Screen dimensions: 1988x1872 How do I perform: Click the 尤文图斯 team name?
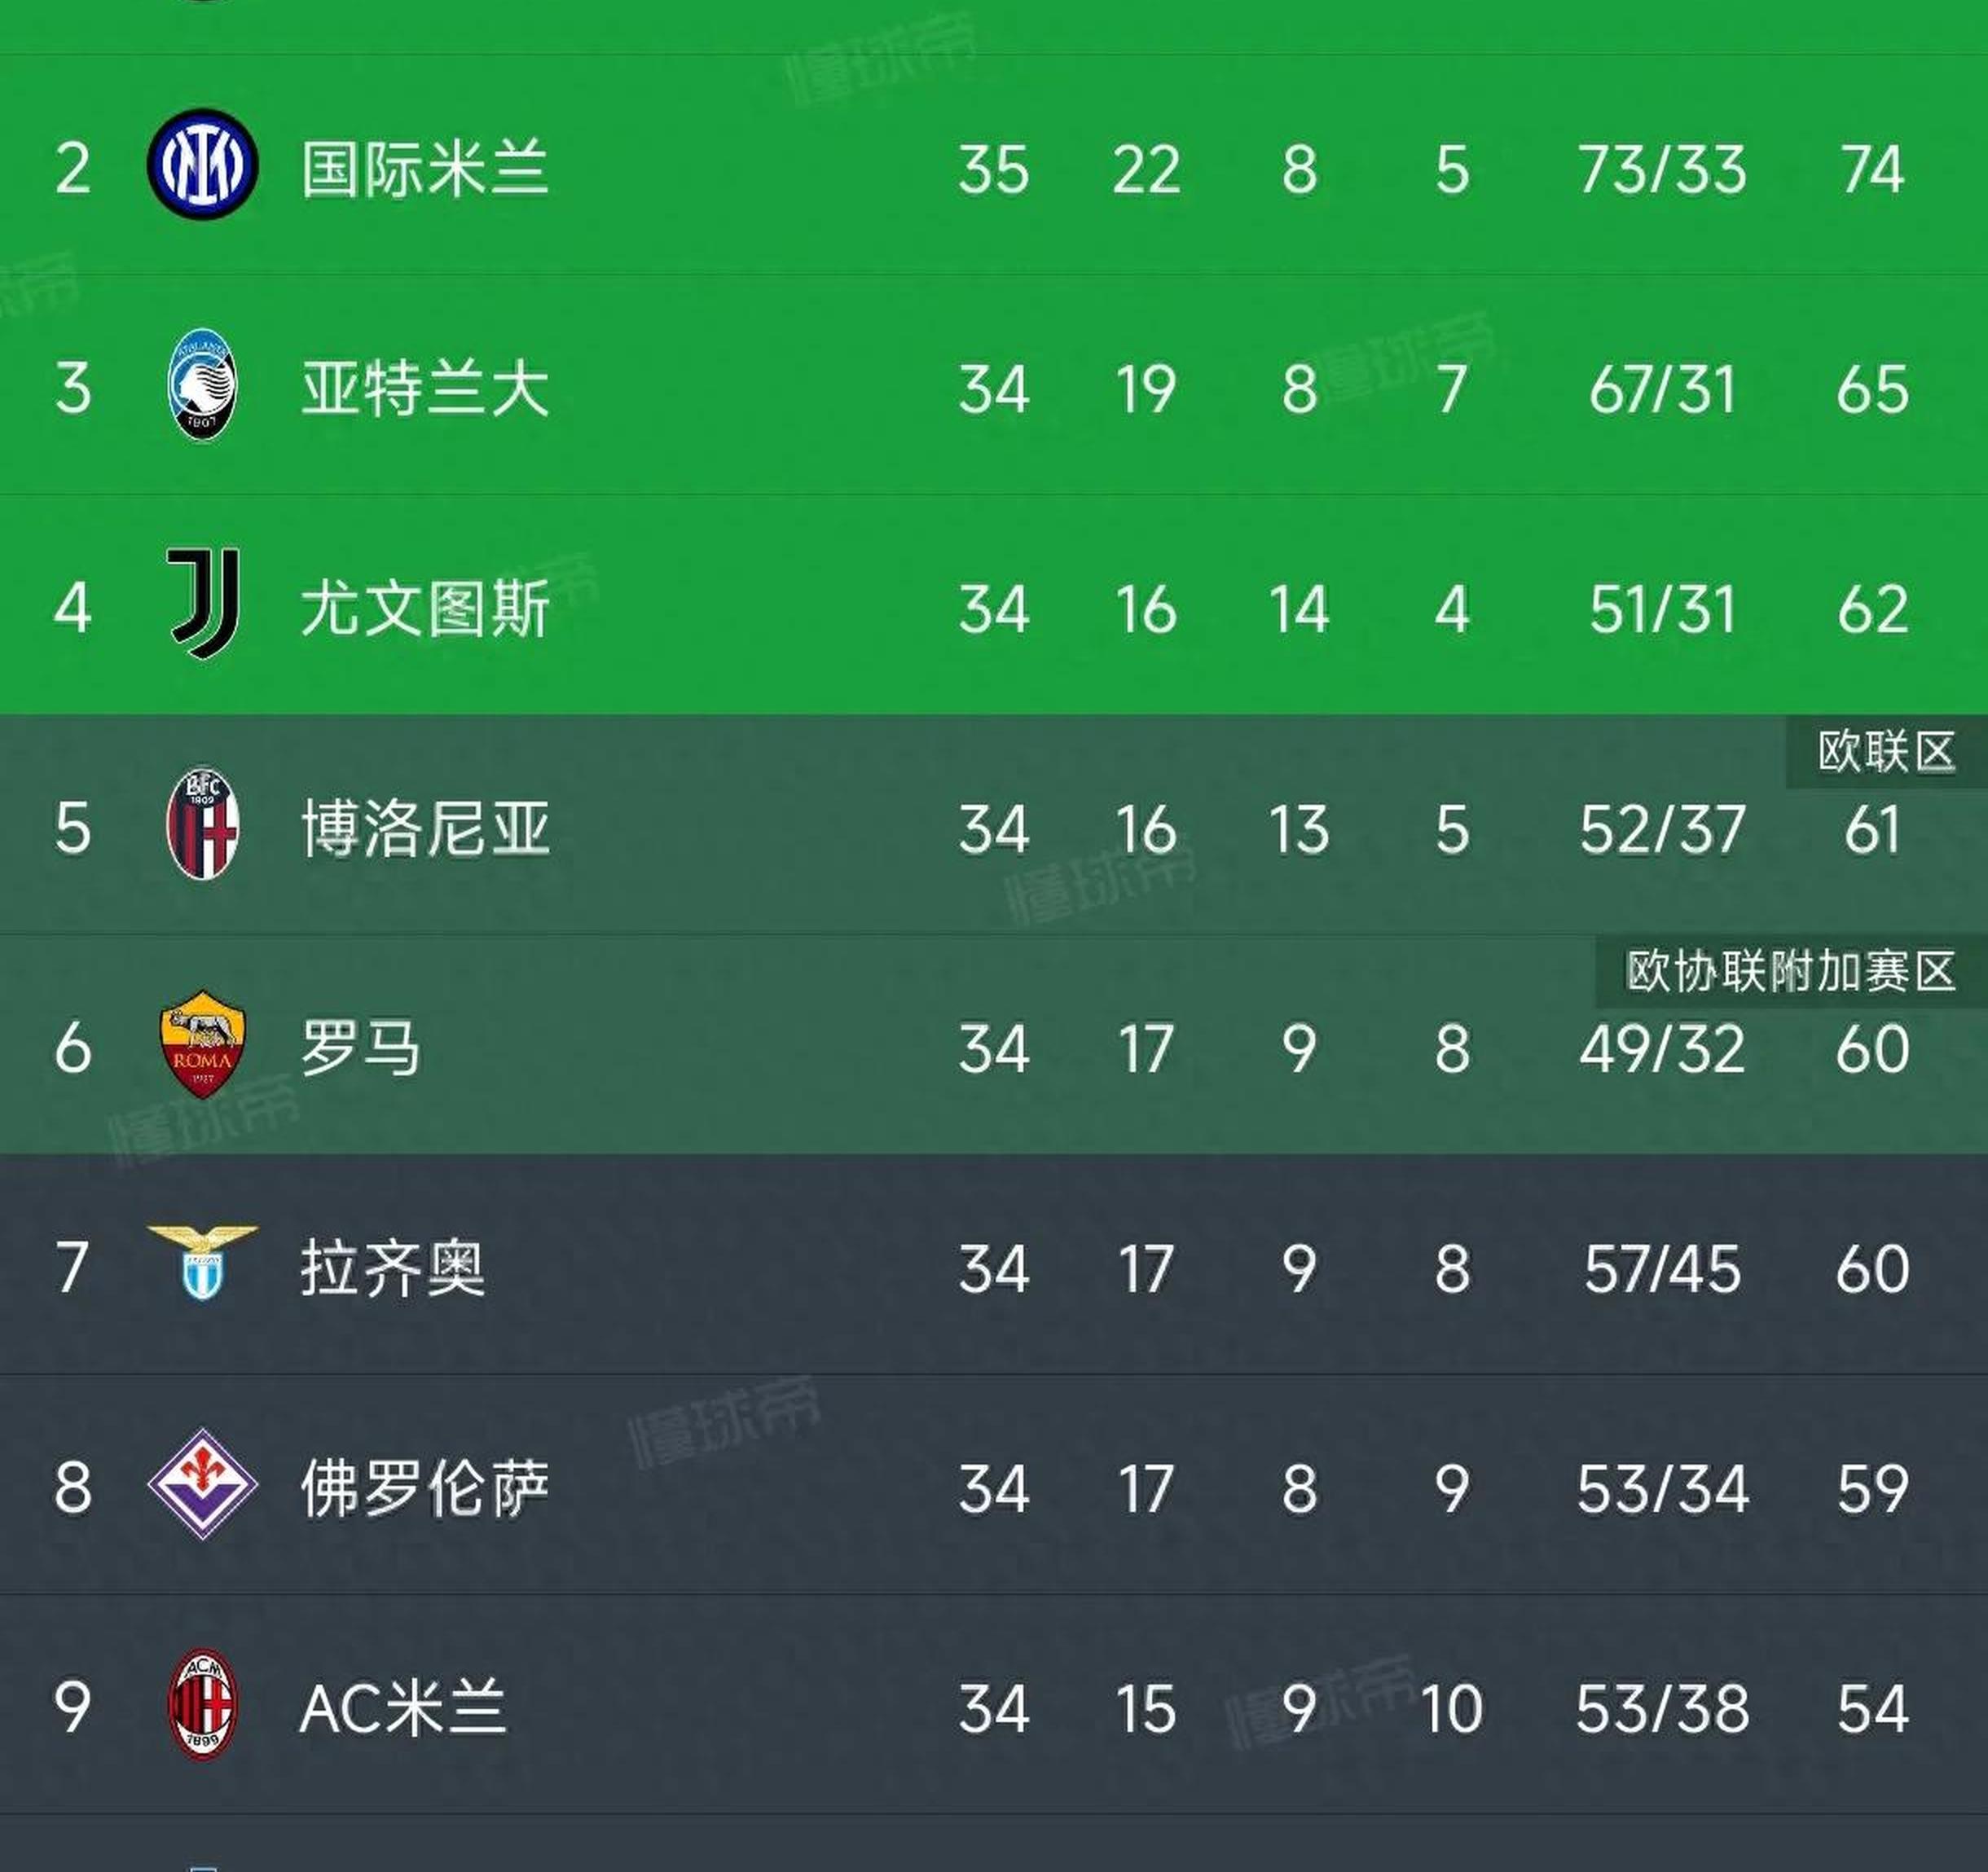tap(425, 608)
